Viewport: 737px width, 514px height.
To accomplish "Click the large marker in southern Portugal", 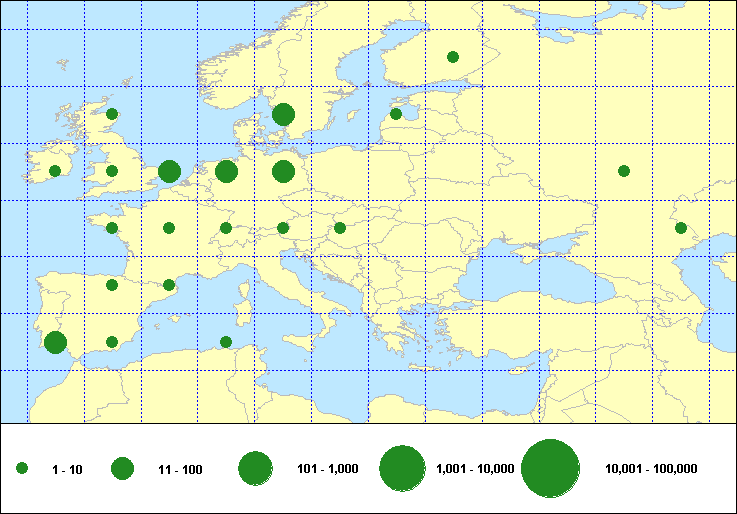I will [x=55, y=342].
